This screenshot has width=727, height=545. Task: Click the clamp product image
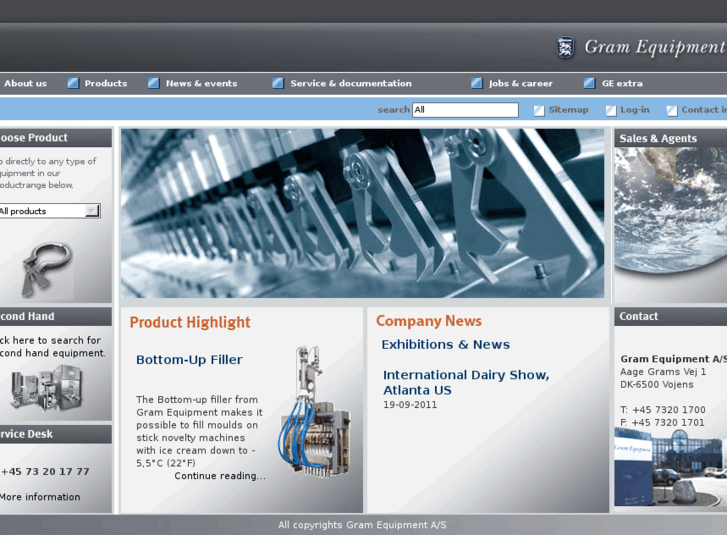tap(46, 269)
